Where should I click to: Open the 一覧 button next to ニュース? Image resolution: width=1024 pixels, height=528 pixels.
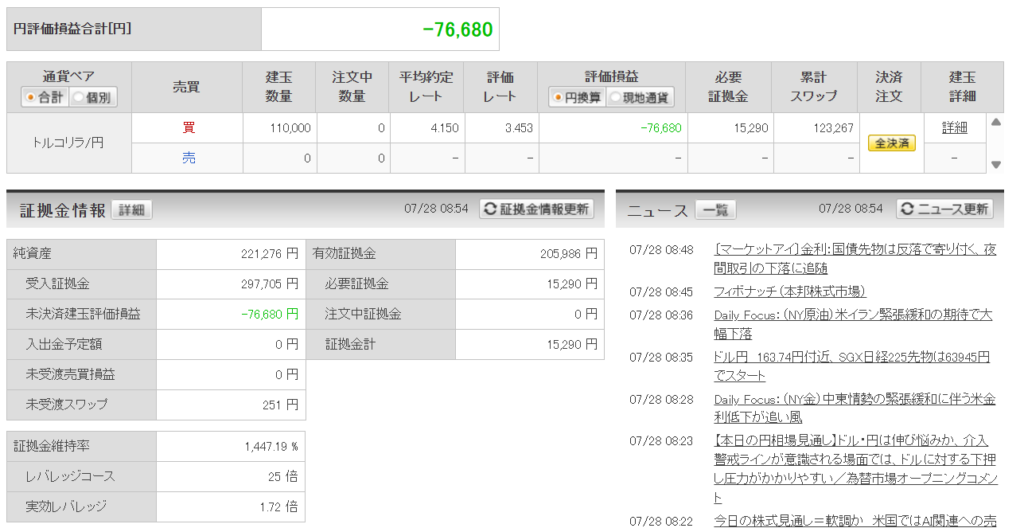click(x=715, y=210)
